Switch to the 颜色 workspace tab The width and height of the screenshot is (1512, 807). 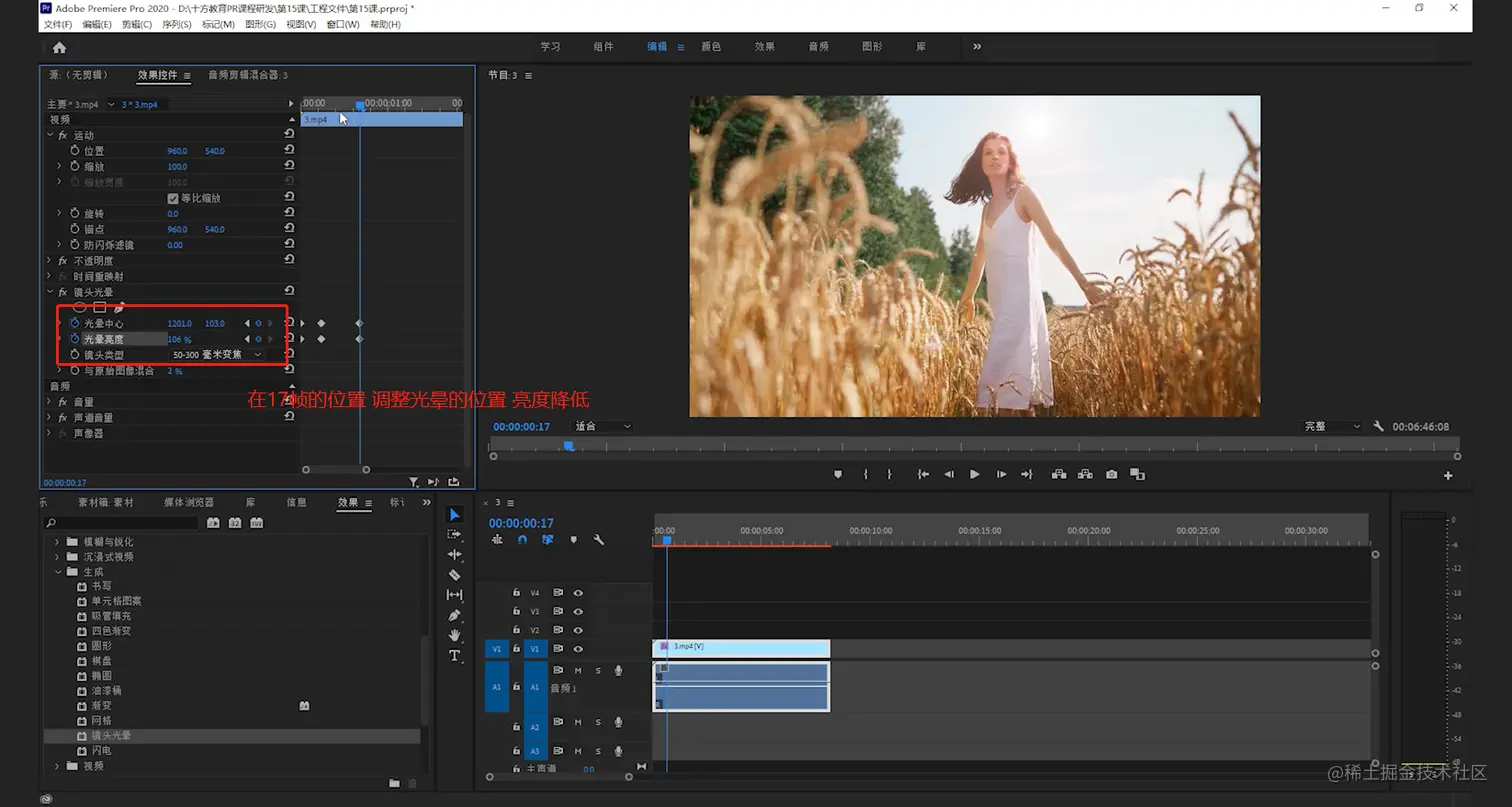710,47
